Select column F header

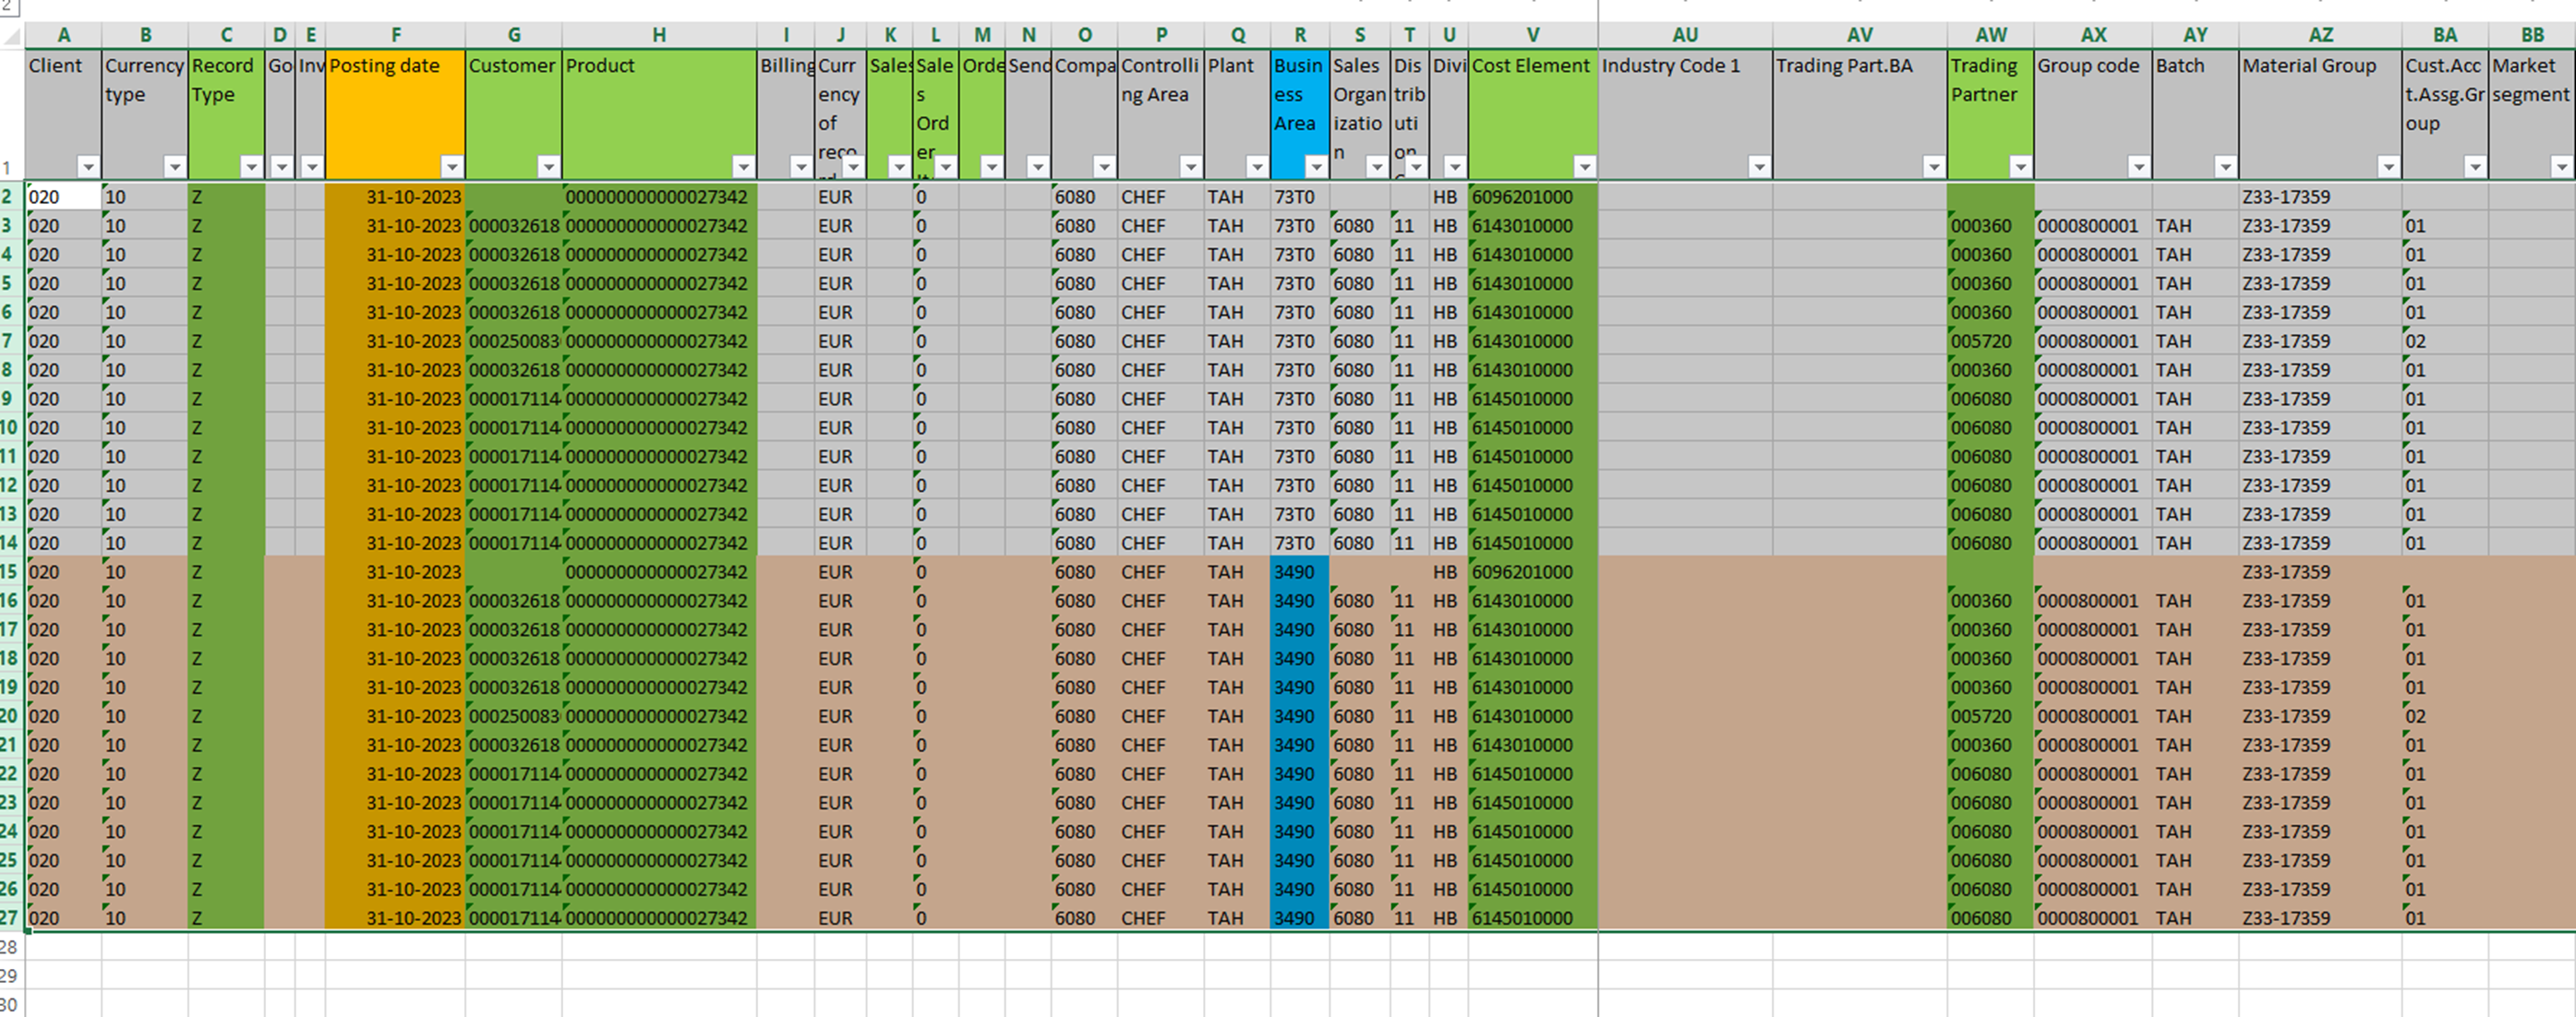[396, 35]
